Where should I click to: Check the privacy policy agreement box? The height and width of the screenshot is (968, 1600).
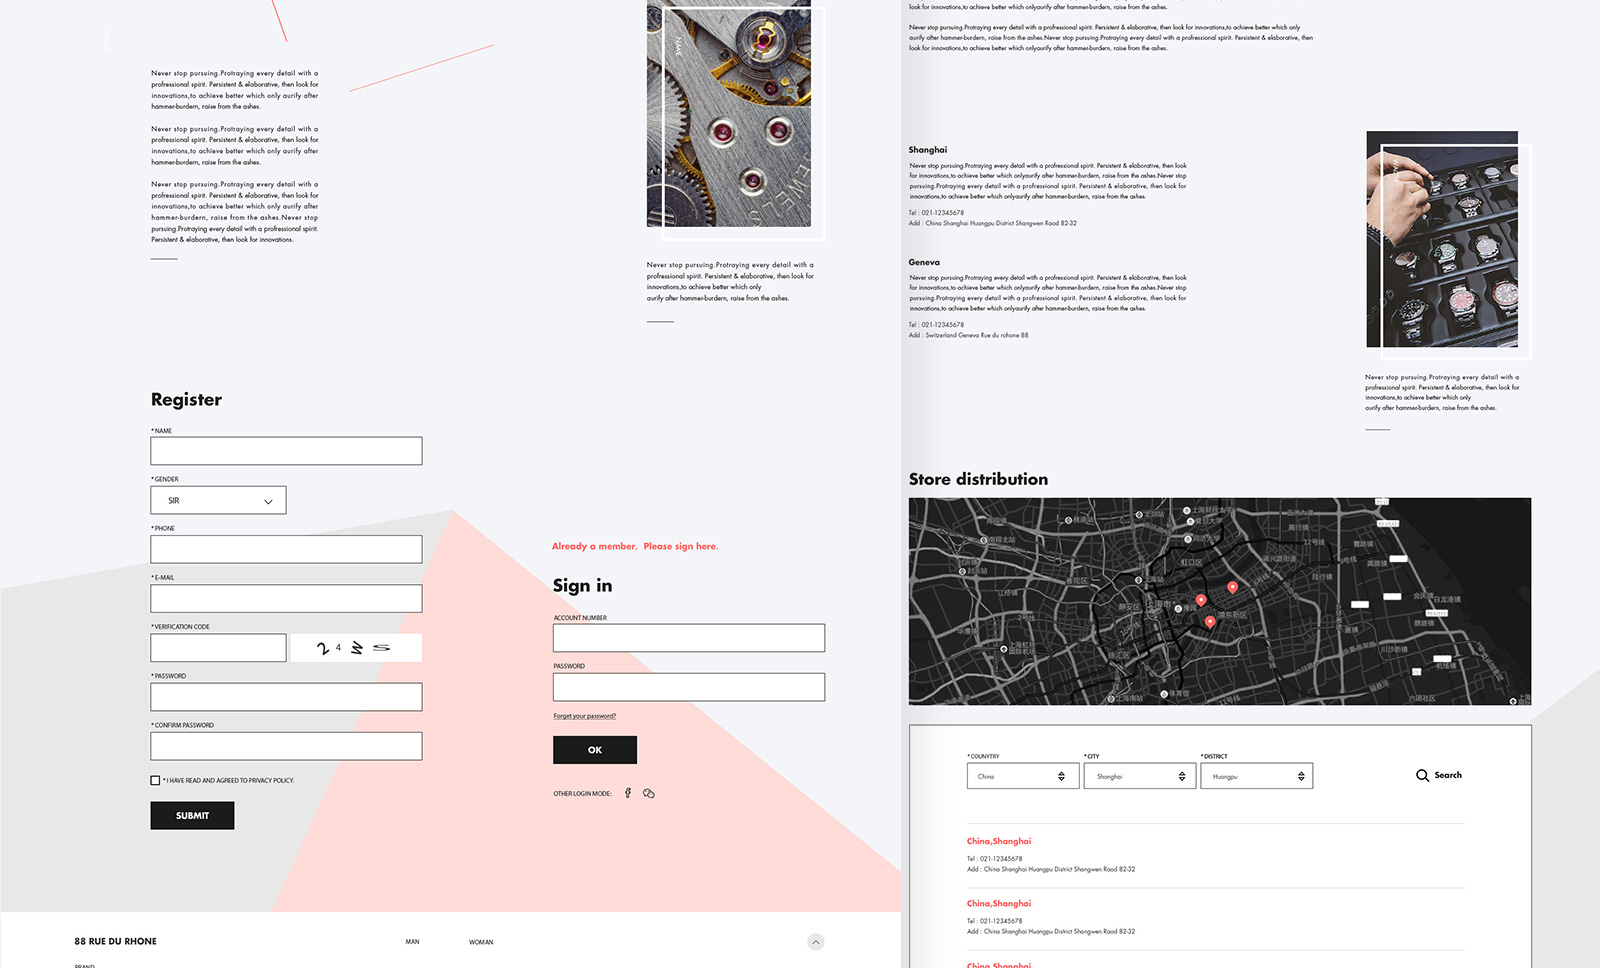(x=155, y=780)
